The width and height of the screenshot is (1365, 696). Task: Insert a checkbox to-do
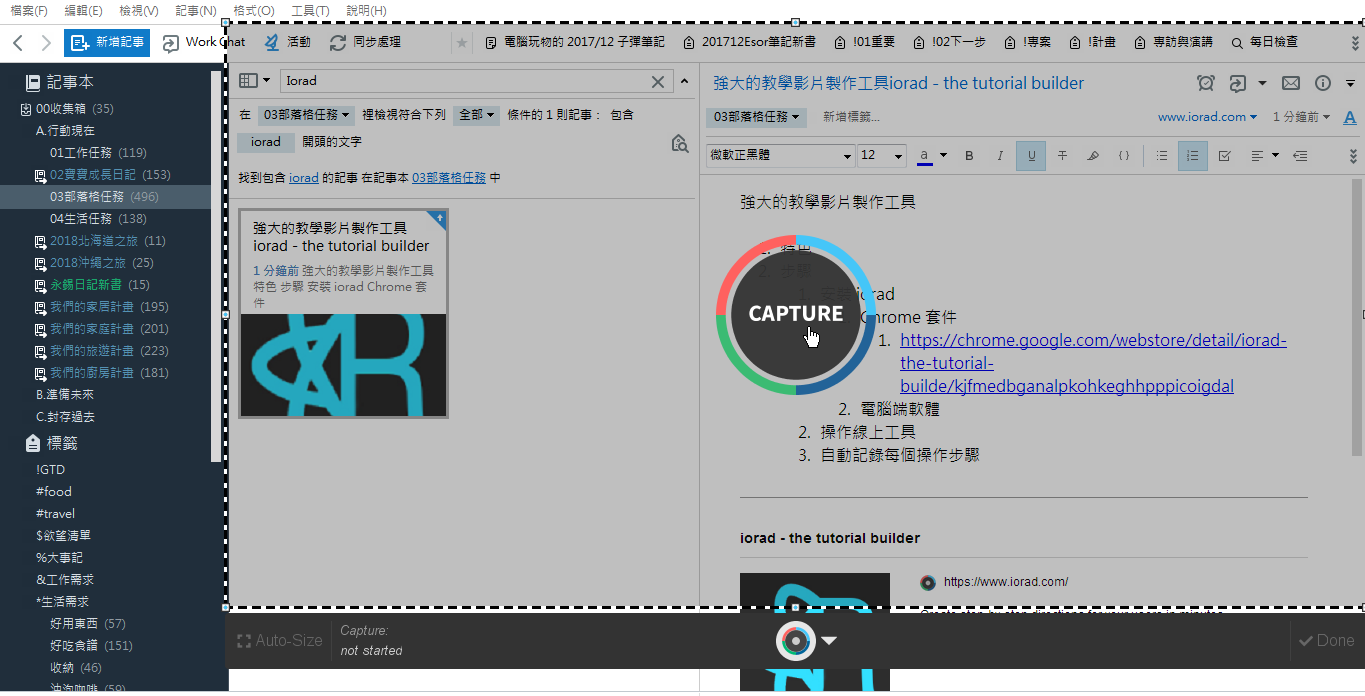click(1224, 155)
